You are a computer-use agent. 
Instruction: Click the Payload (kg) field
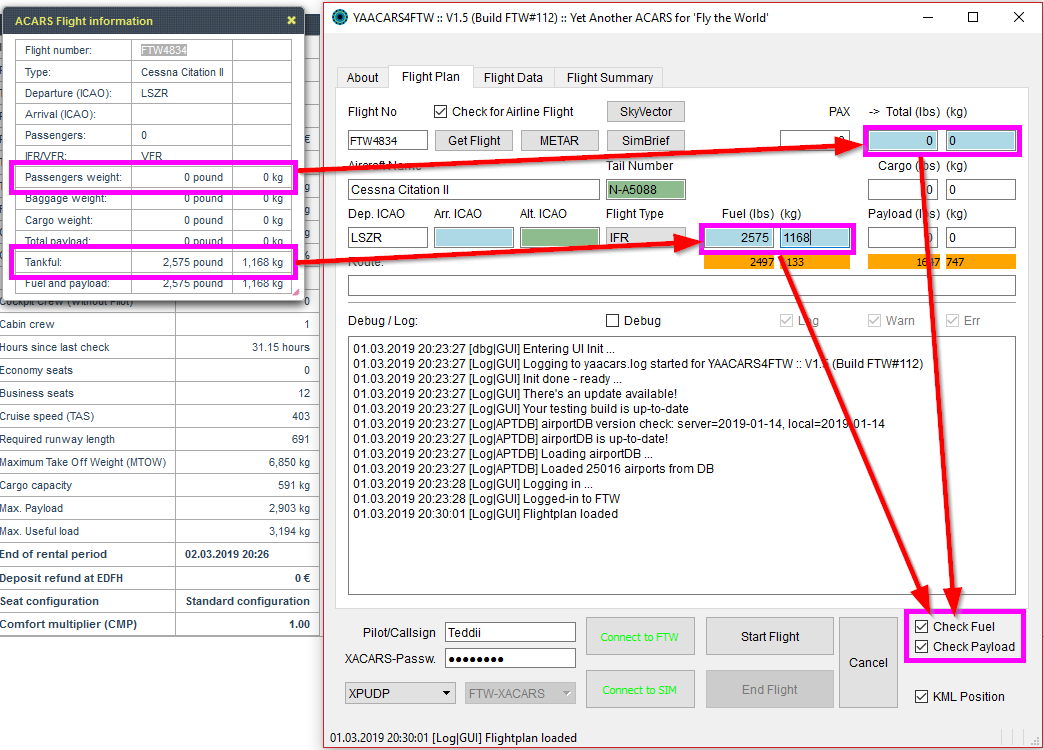pyautogui.click(x=981, y=238)
